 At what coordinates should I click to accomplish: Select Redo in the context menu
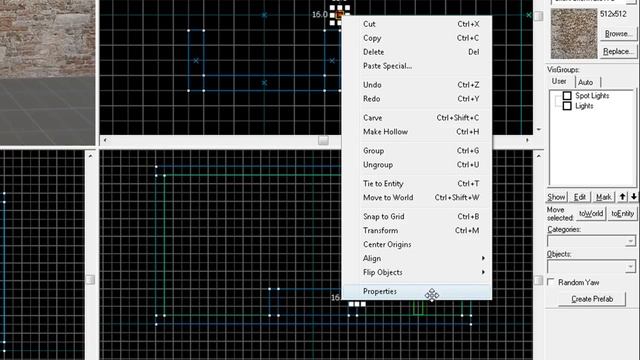click(x=417, y=99)
